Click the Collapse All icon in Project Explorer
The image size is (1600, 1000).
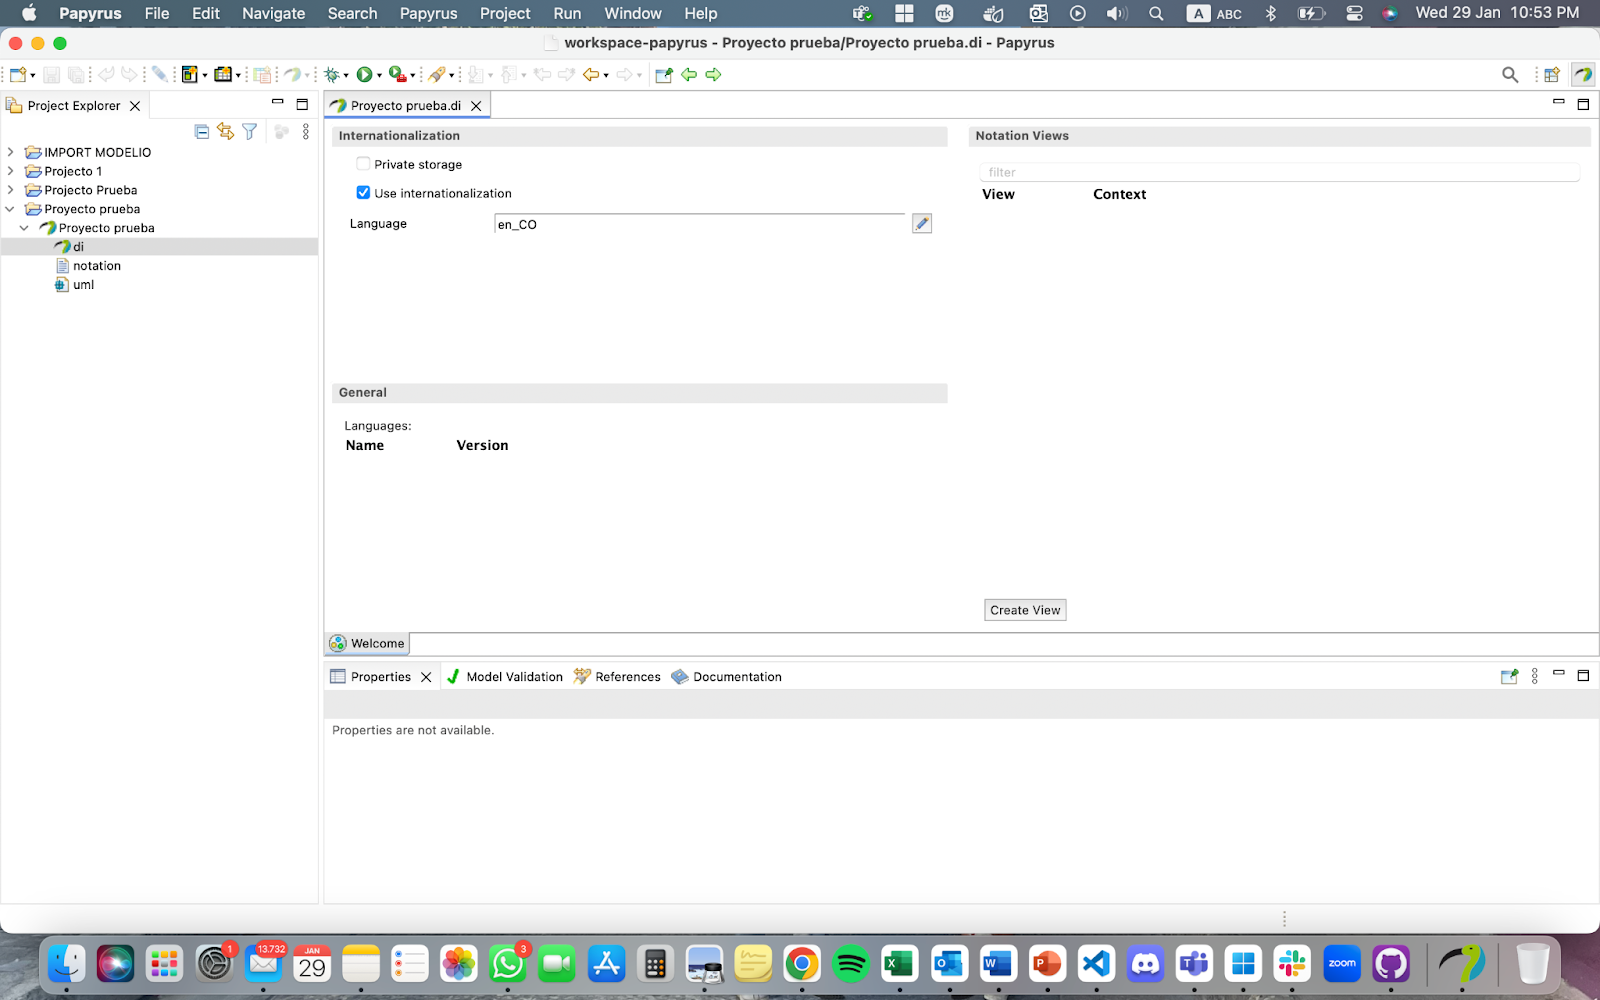click(x=202, y=132)
